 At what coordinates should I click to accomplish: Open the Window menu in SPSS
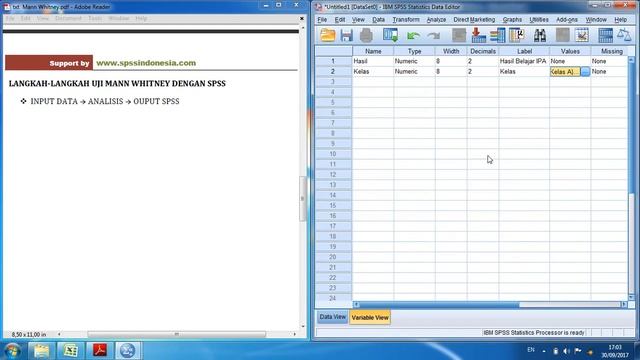[596, 20]
